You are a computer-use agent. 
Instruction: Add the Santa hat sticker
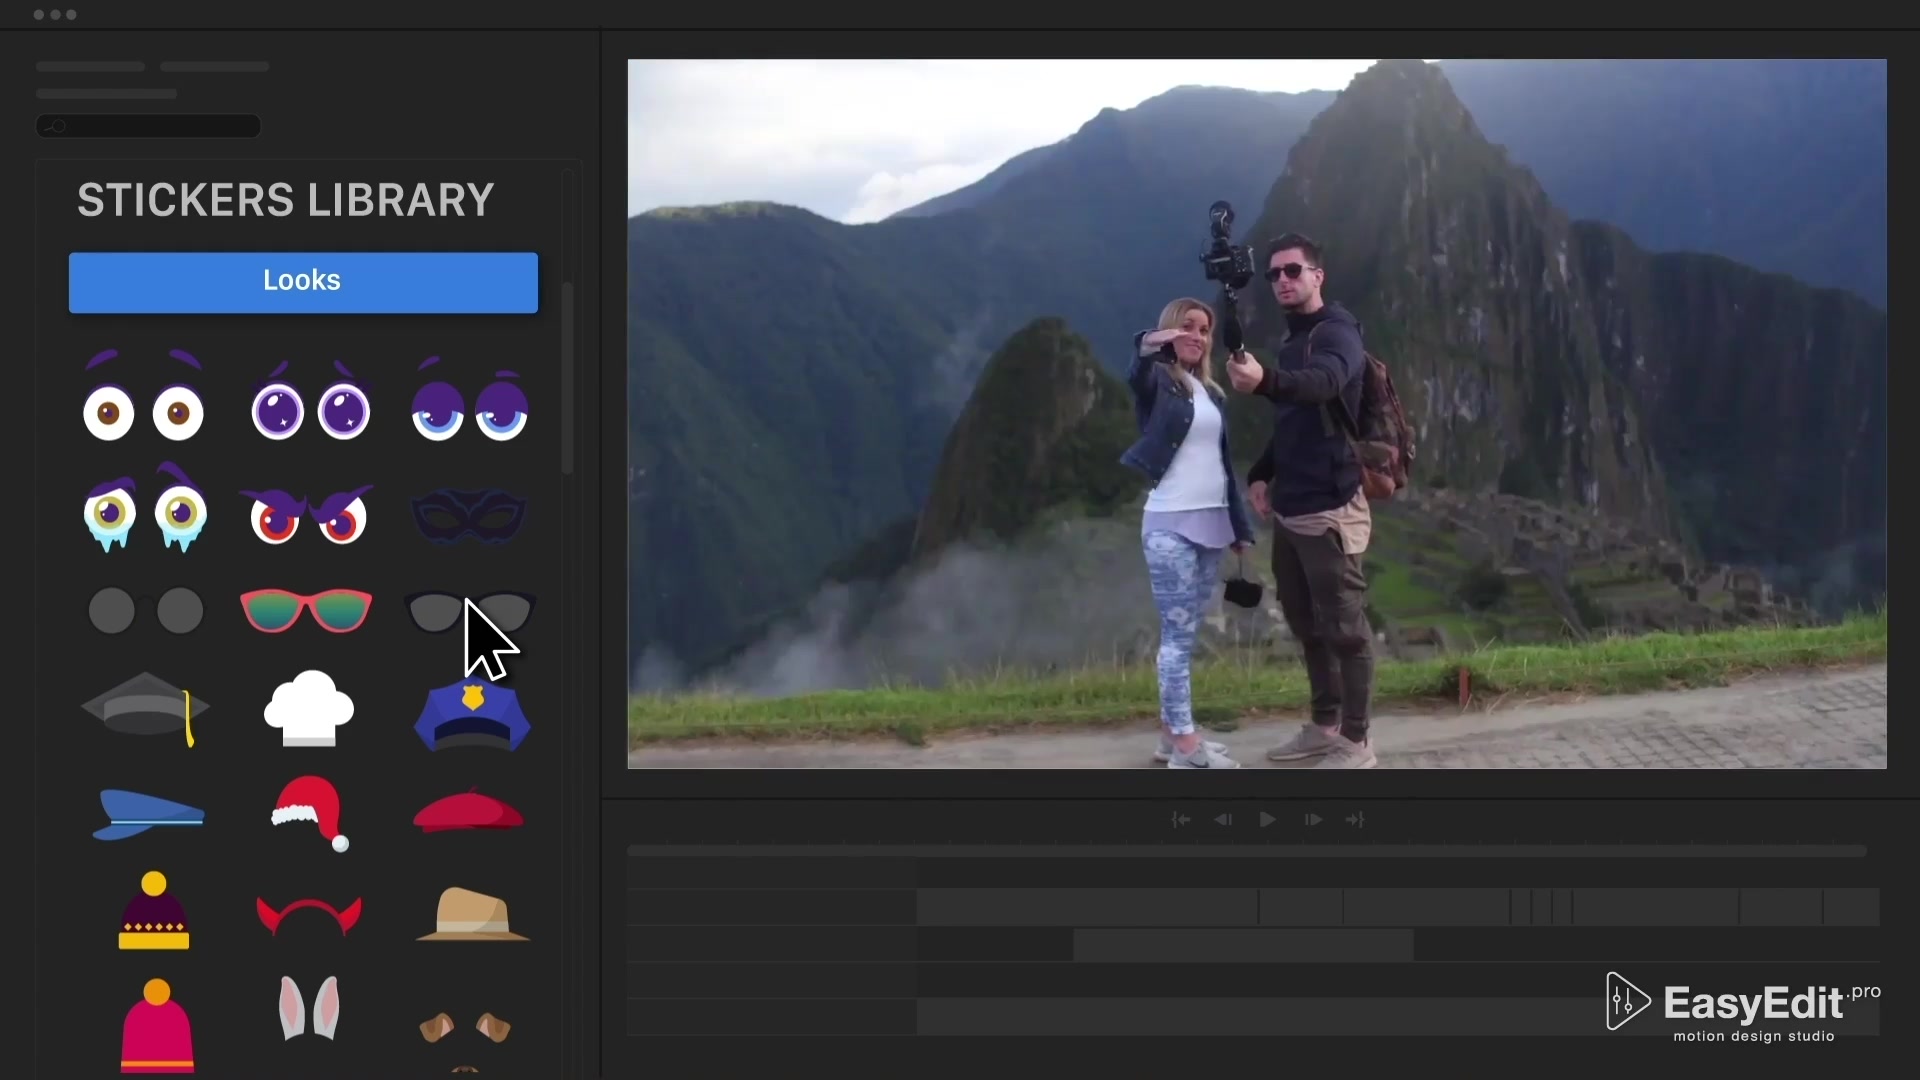311,813
